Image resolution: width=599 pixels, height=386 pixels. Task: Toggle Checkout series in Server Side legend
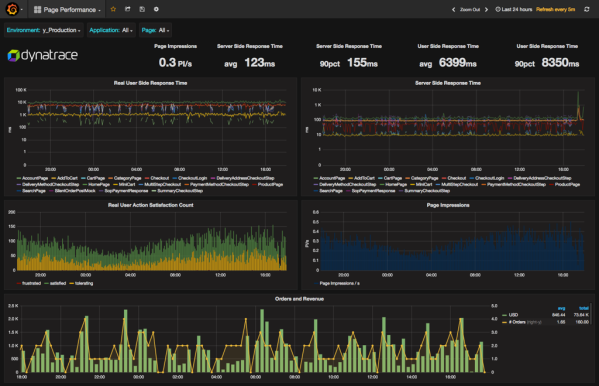pos(457,178)
